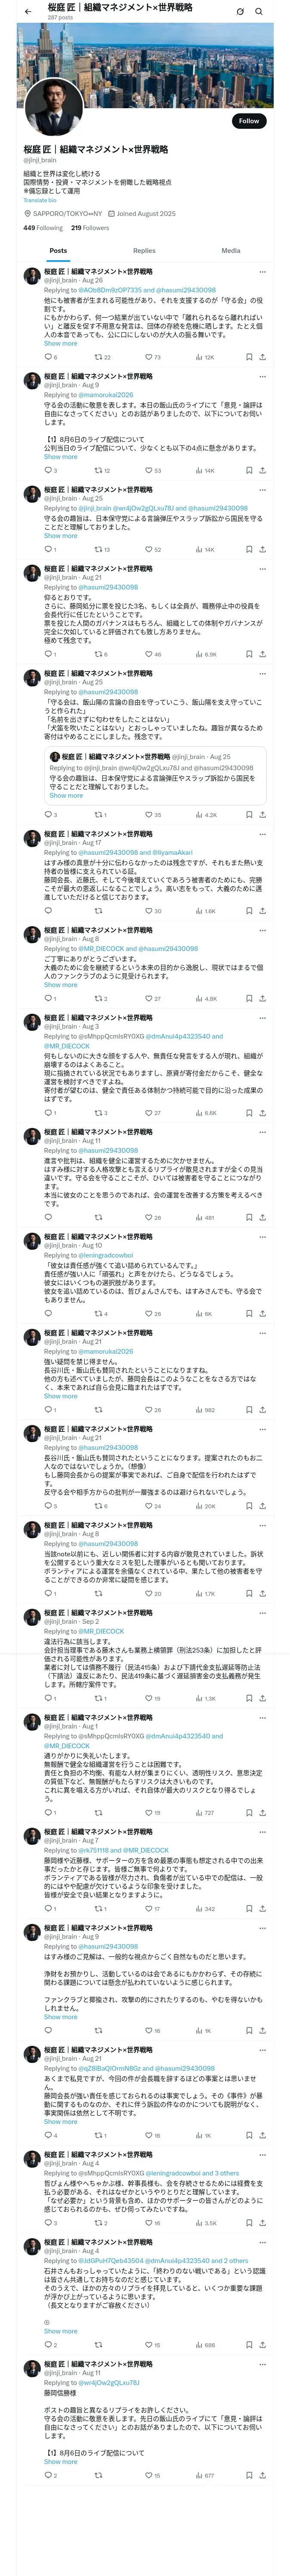Image resolution: width=290 pixels, height=2576 pixels.
Task: Click the share icon on the Sep 2 post
Action: click(x=262, y=1698)
